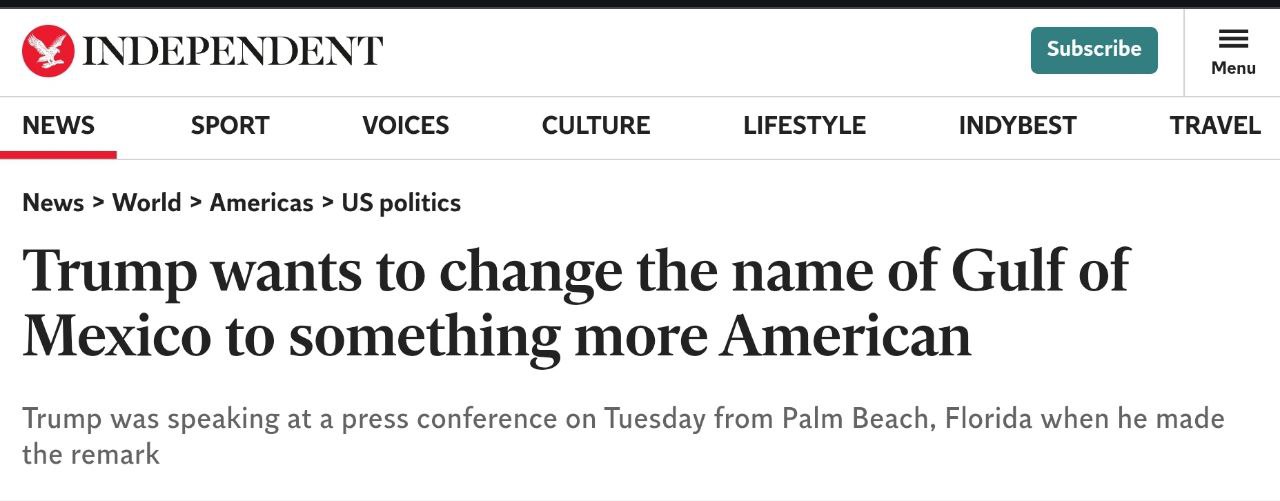
Task: Switch to the News tab
Action: (x=58, y=126)
